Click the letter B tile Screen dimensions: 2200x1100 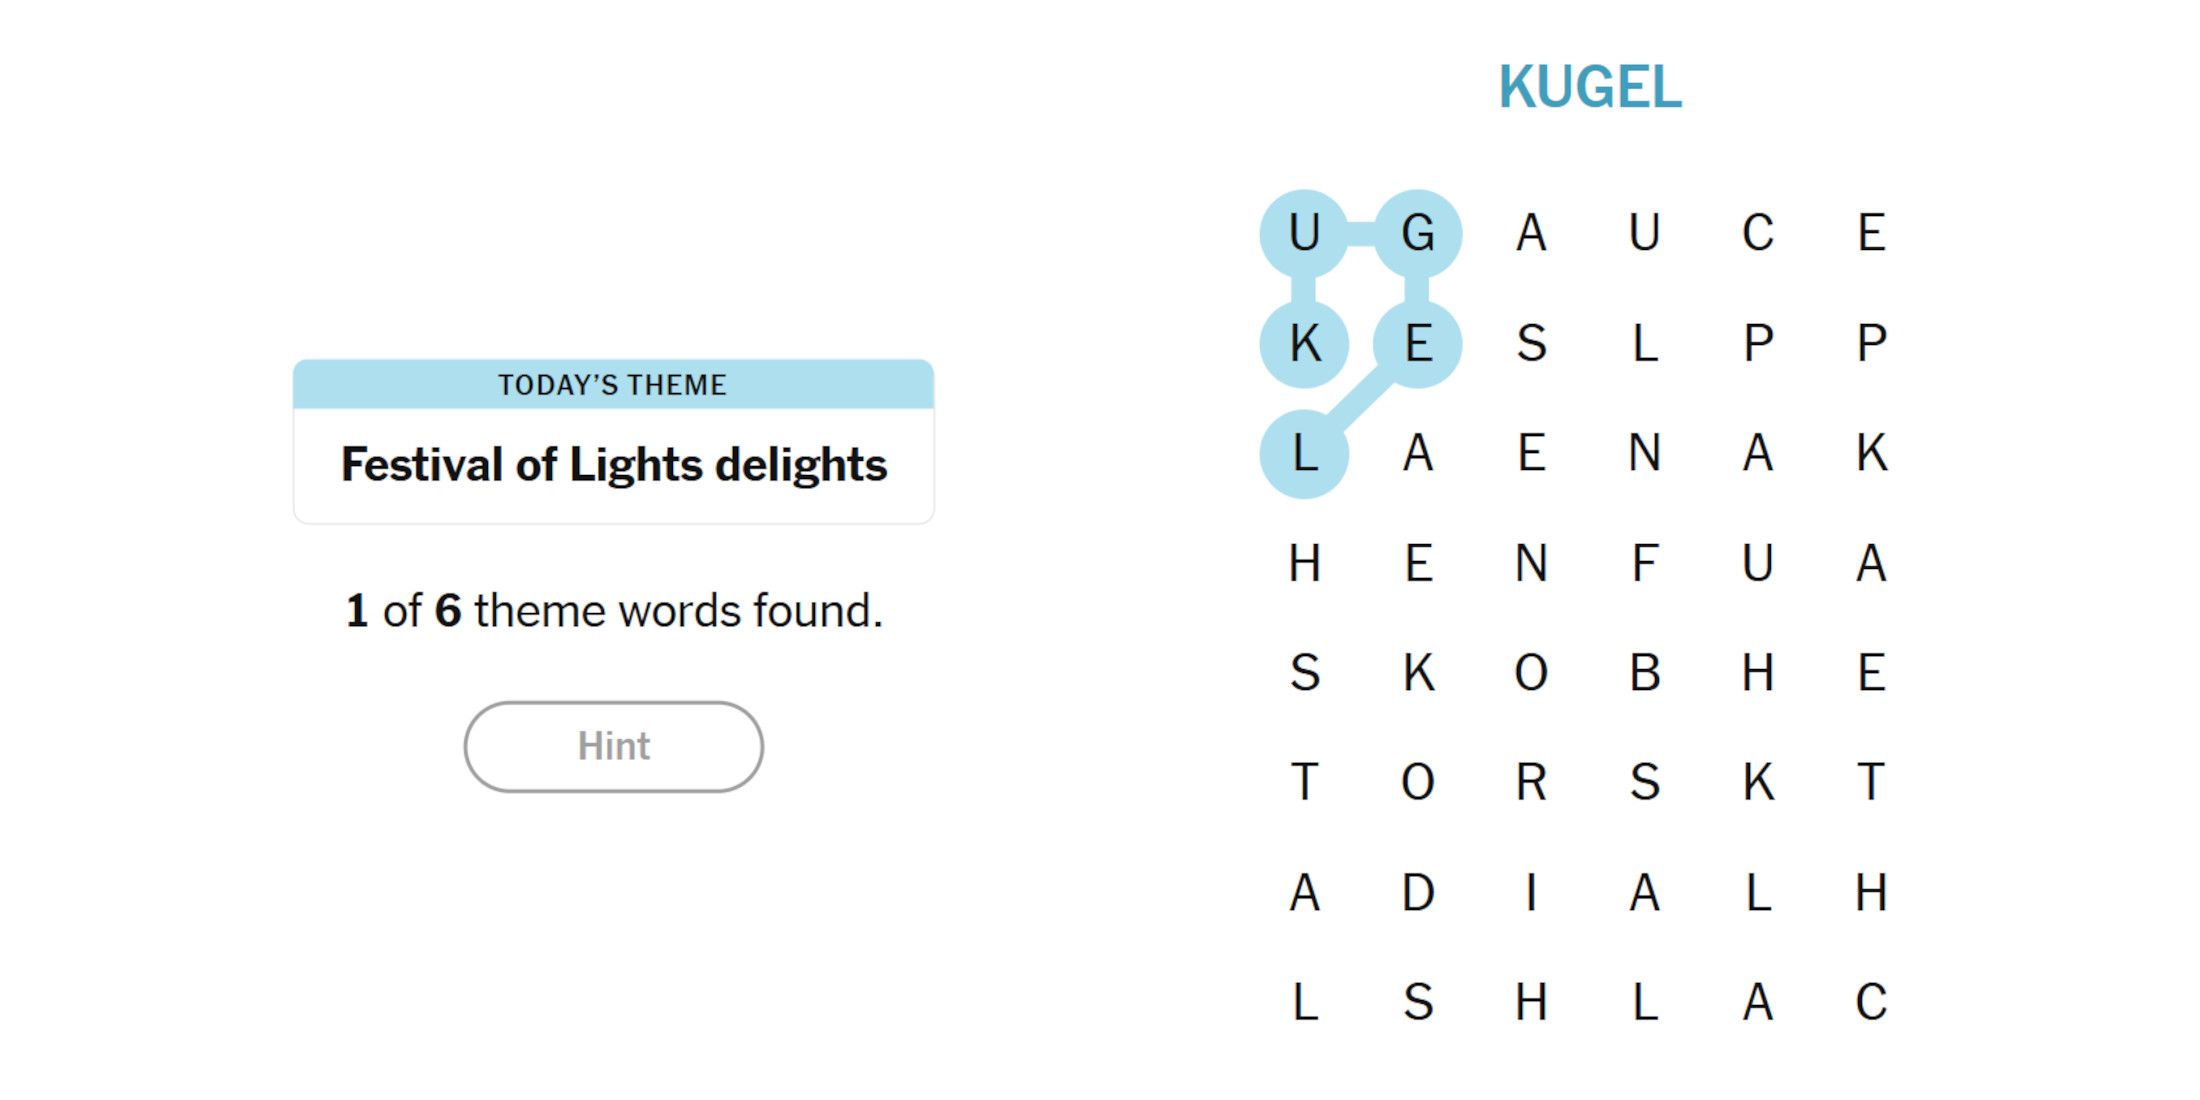[x=1645, y=673]
